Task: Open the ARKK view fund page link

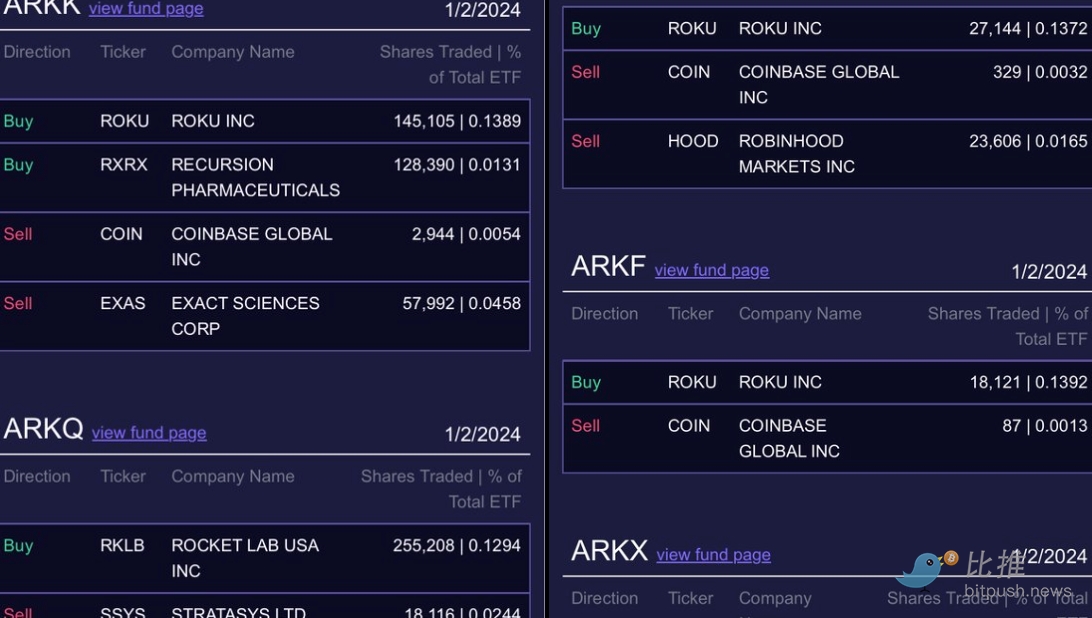Action: (146, 9)
